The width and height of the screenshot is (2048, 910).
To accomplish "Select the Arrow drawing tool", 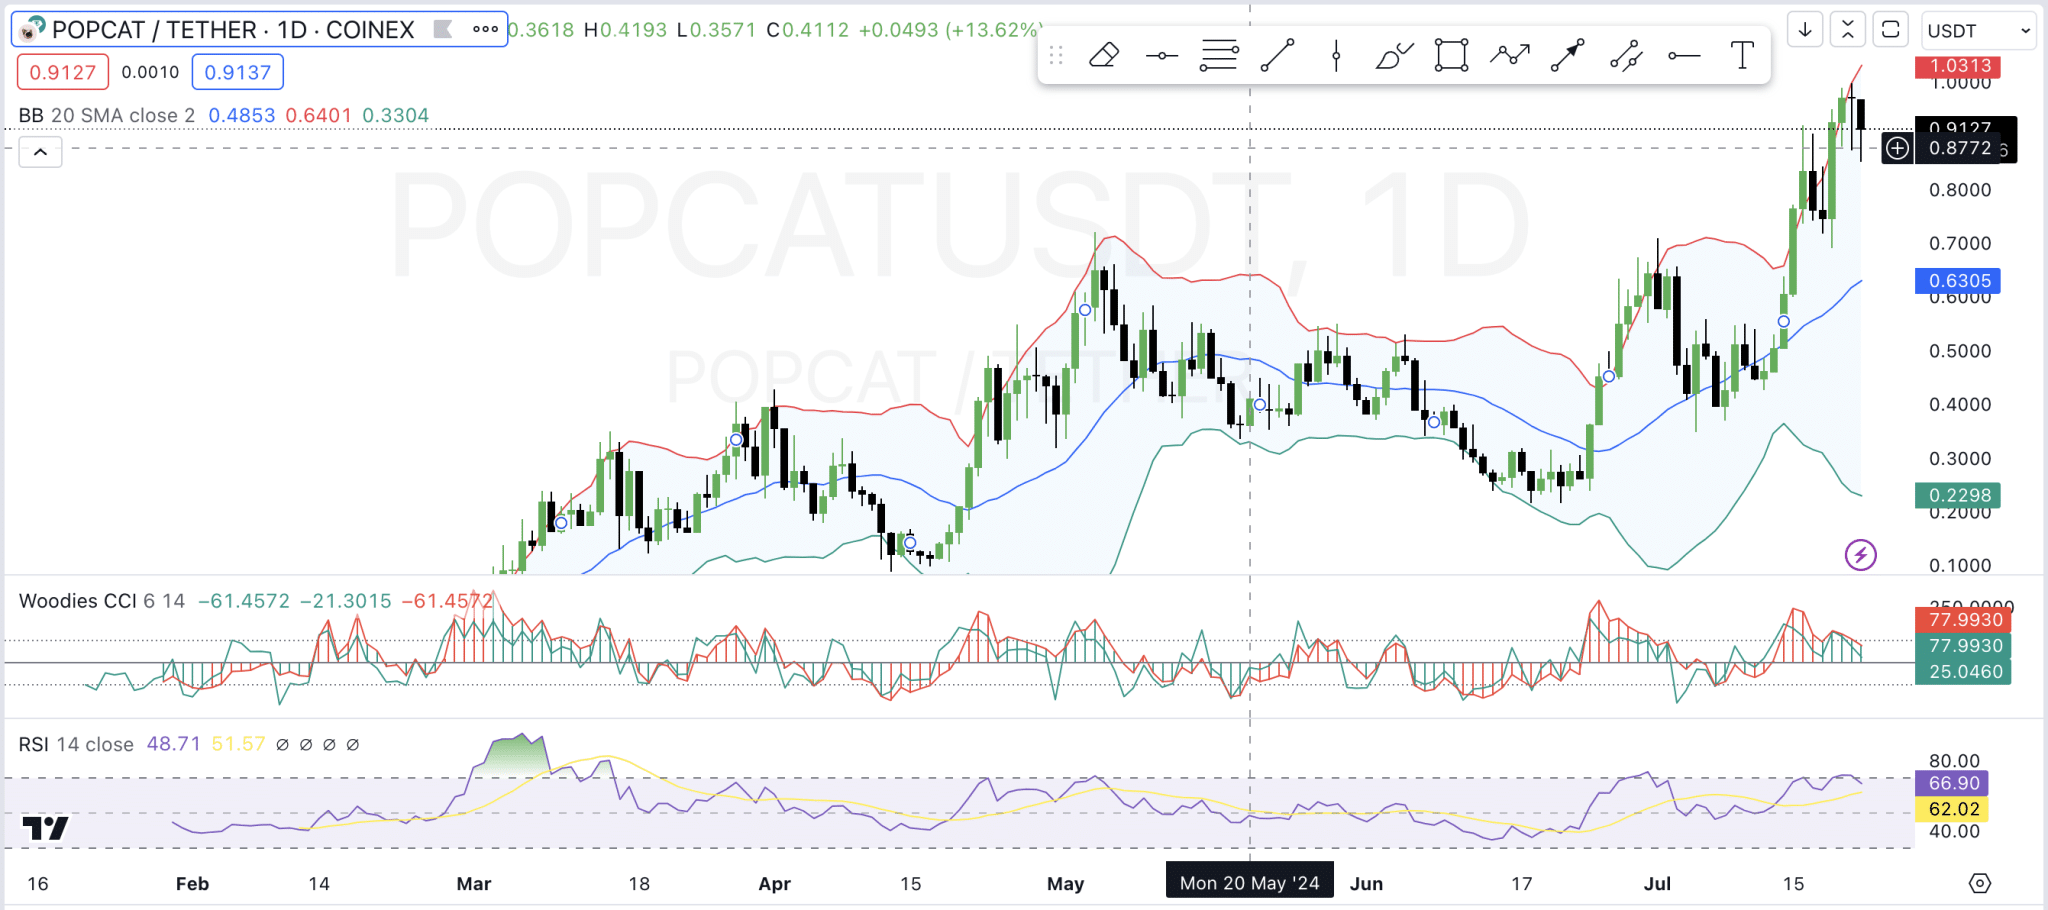I will 1568,55.
